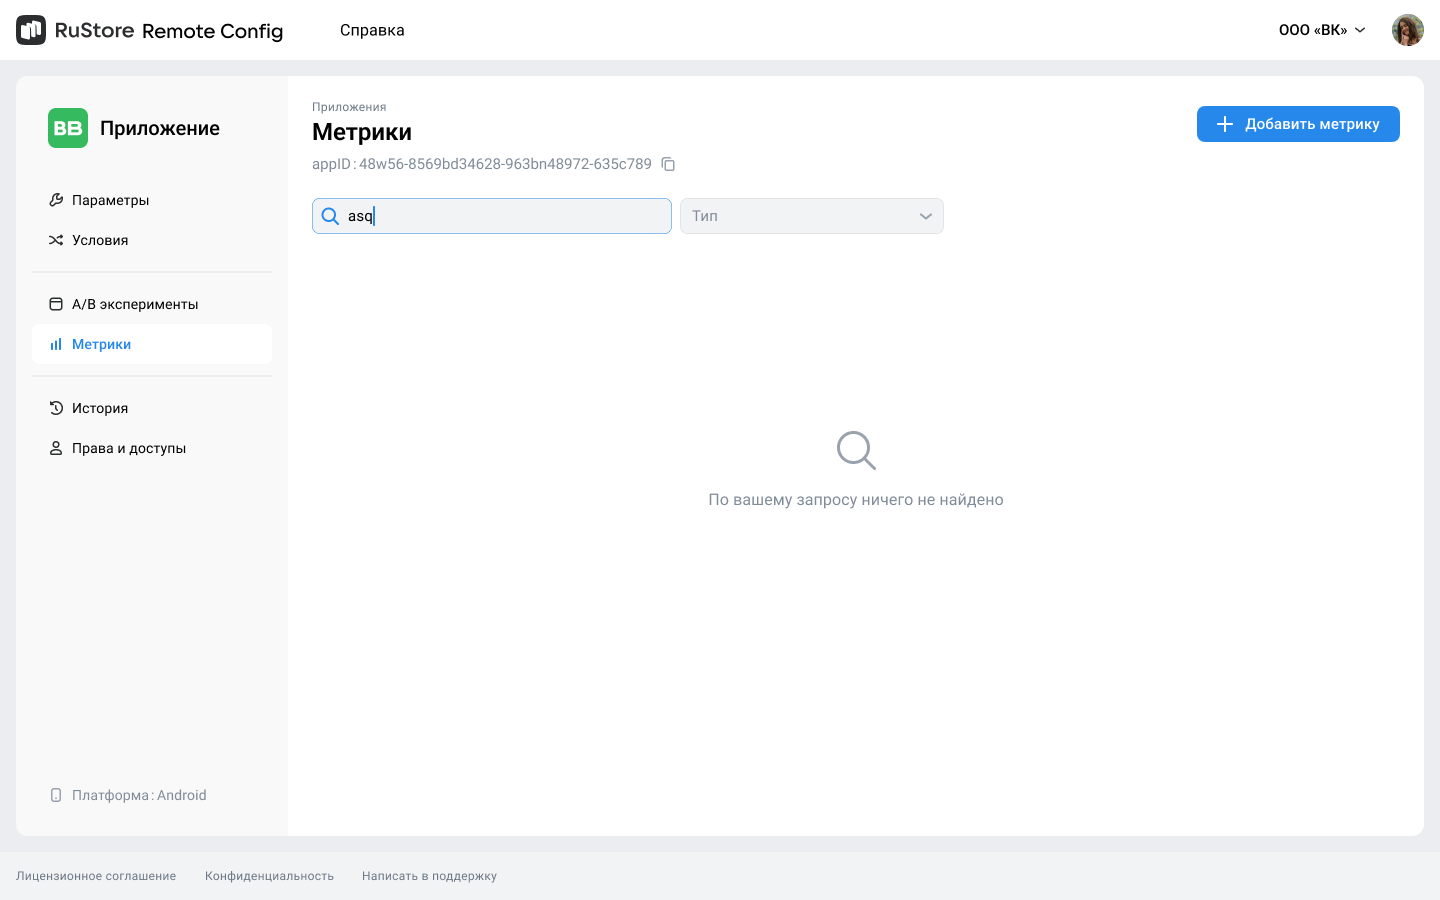Click the magnifier icon in search field
1440x900 pixels.
(x=330, y=216)
